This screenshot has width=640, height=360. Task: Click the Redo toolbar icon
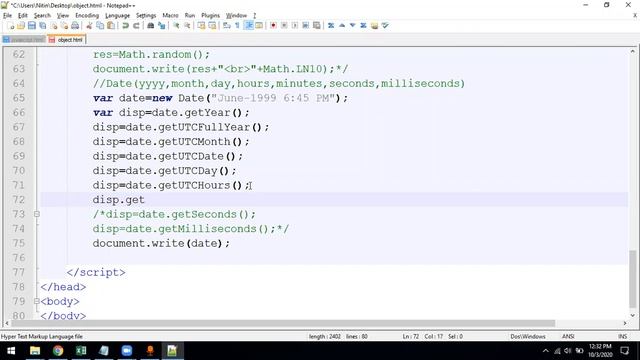pyautogui.click(x=136, y=26)
